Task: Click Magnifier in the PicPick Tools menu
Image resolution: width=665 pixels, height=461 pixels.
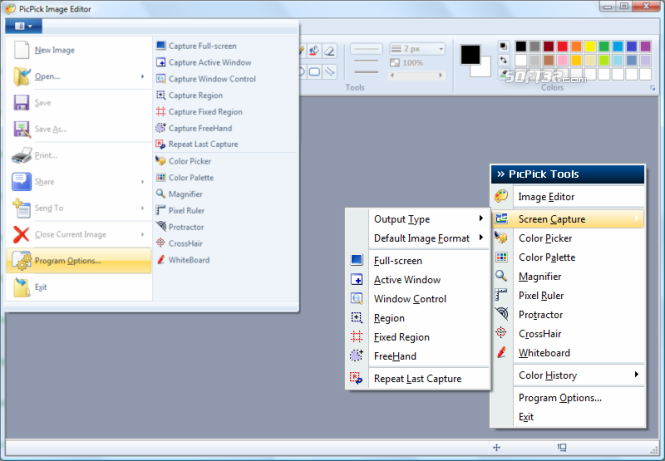Action: point(568,277)
